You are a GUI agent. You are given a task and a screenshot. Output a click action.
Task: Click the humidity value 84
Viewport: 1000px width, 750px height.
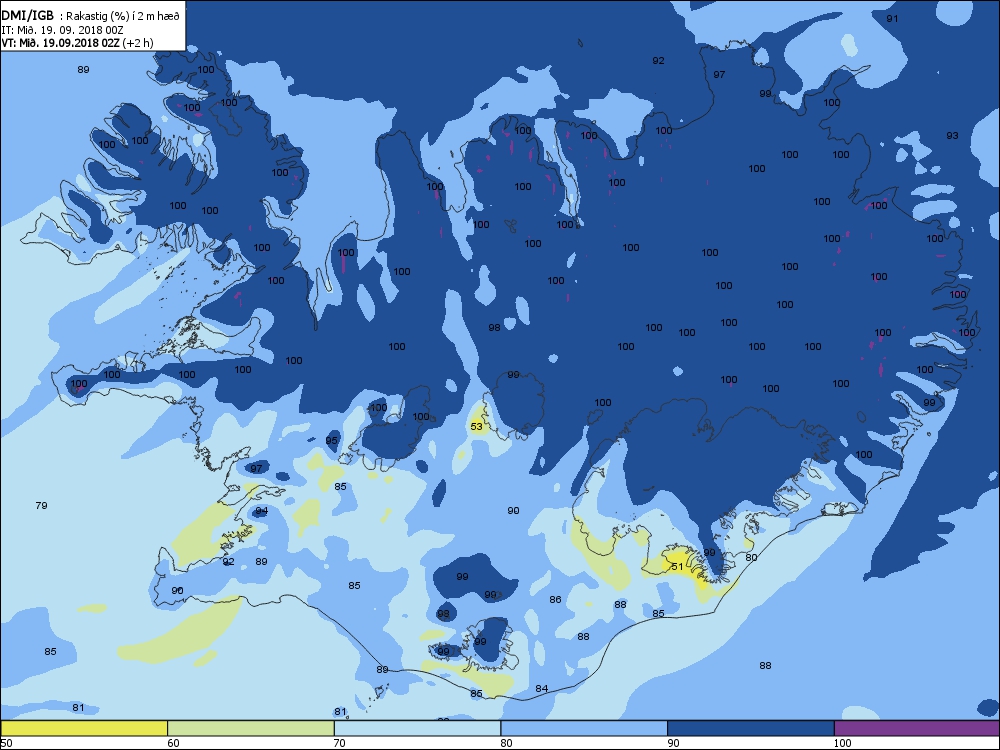click(x=541, y=689)
